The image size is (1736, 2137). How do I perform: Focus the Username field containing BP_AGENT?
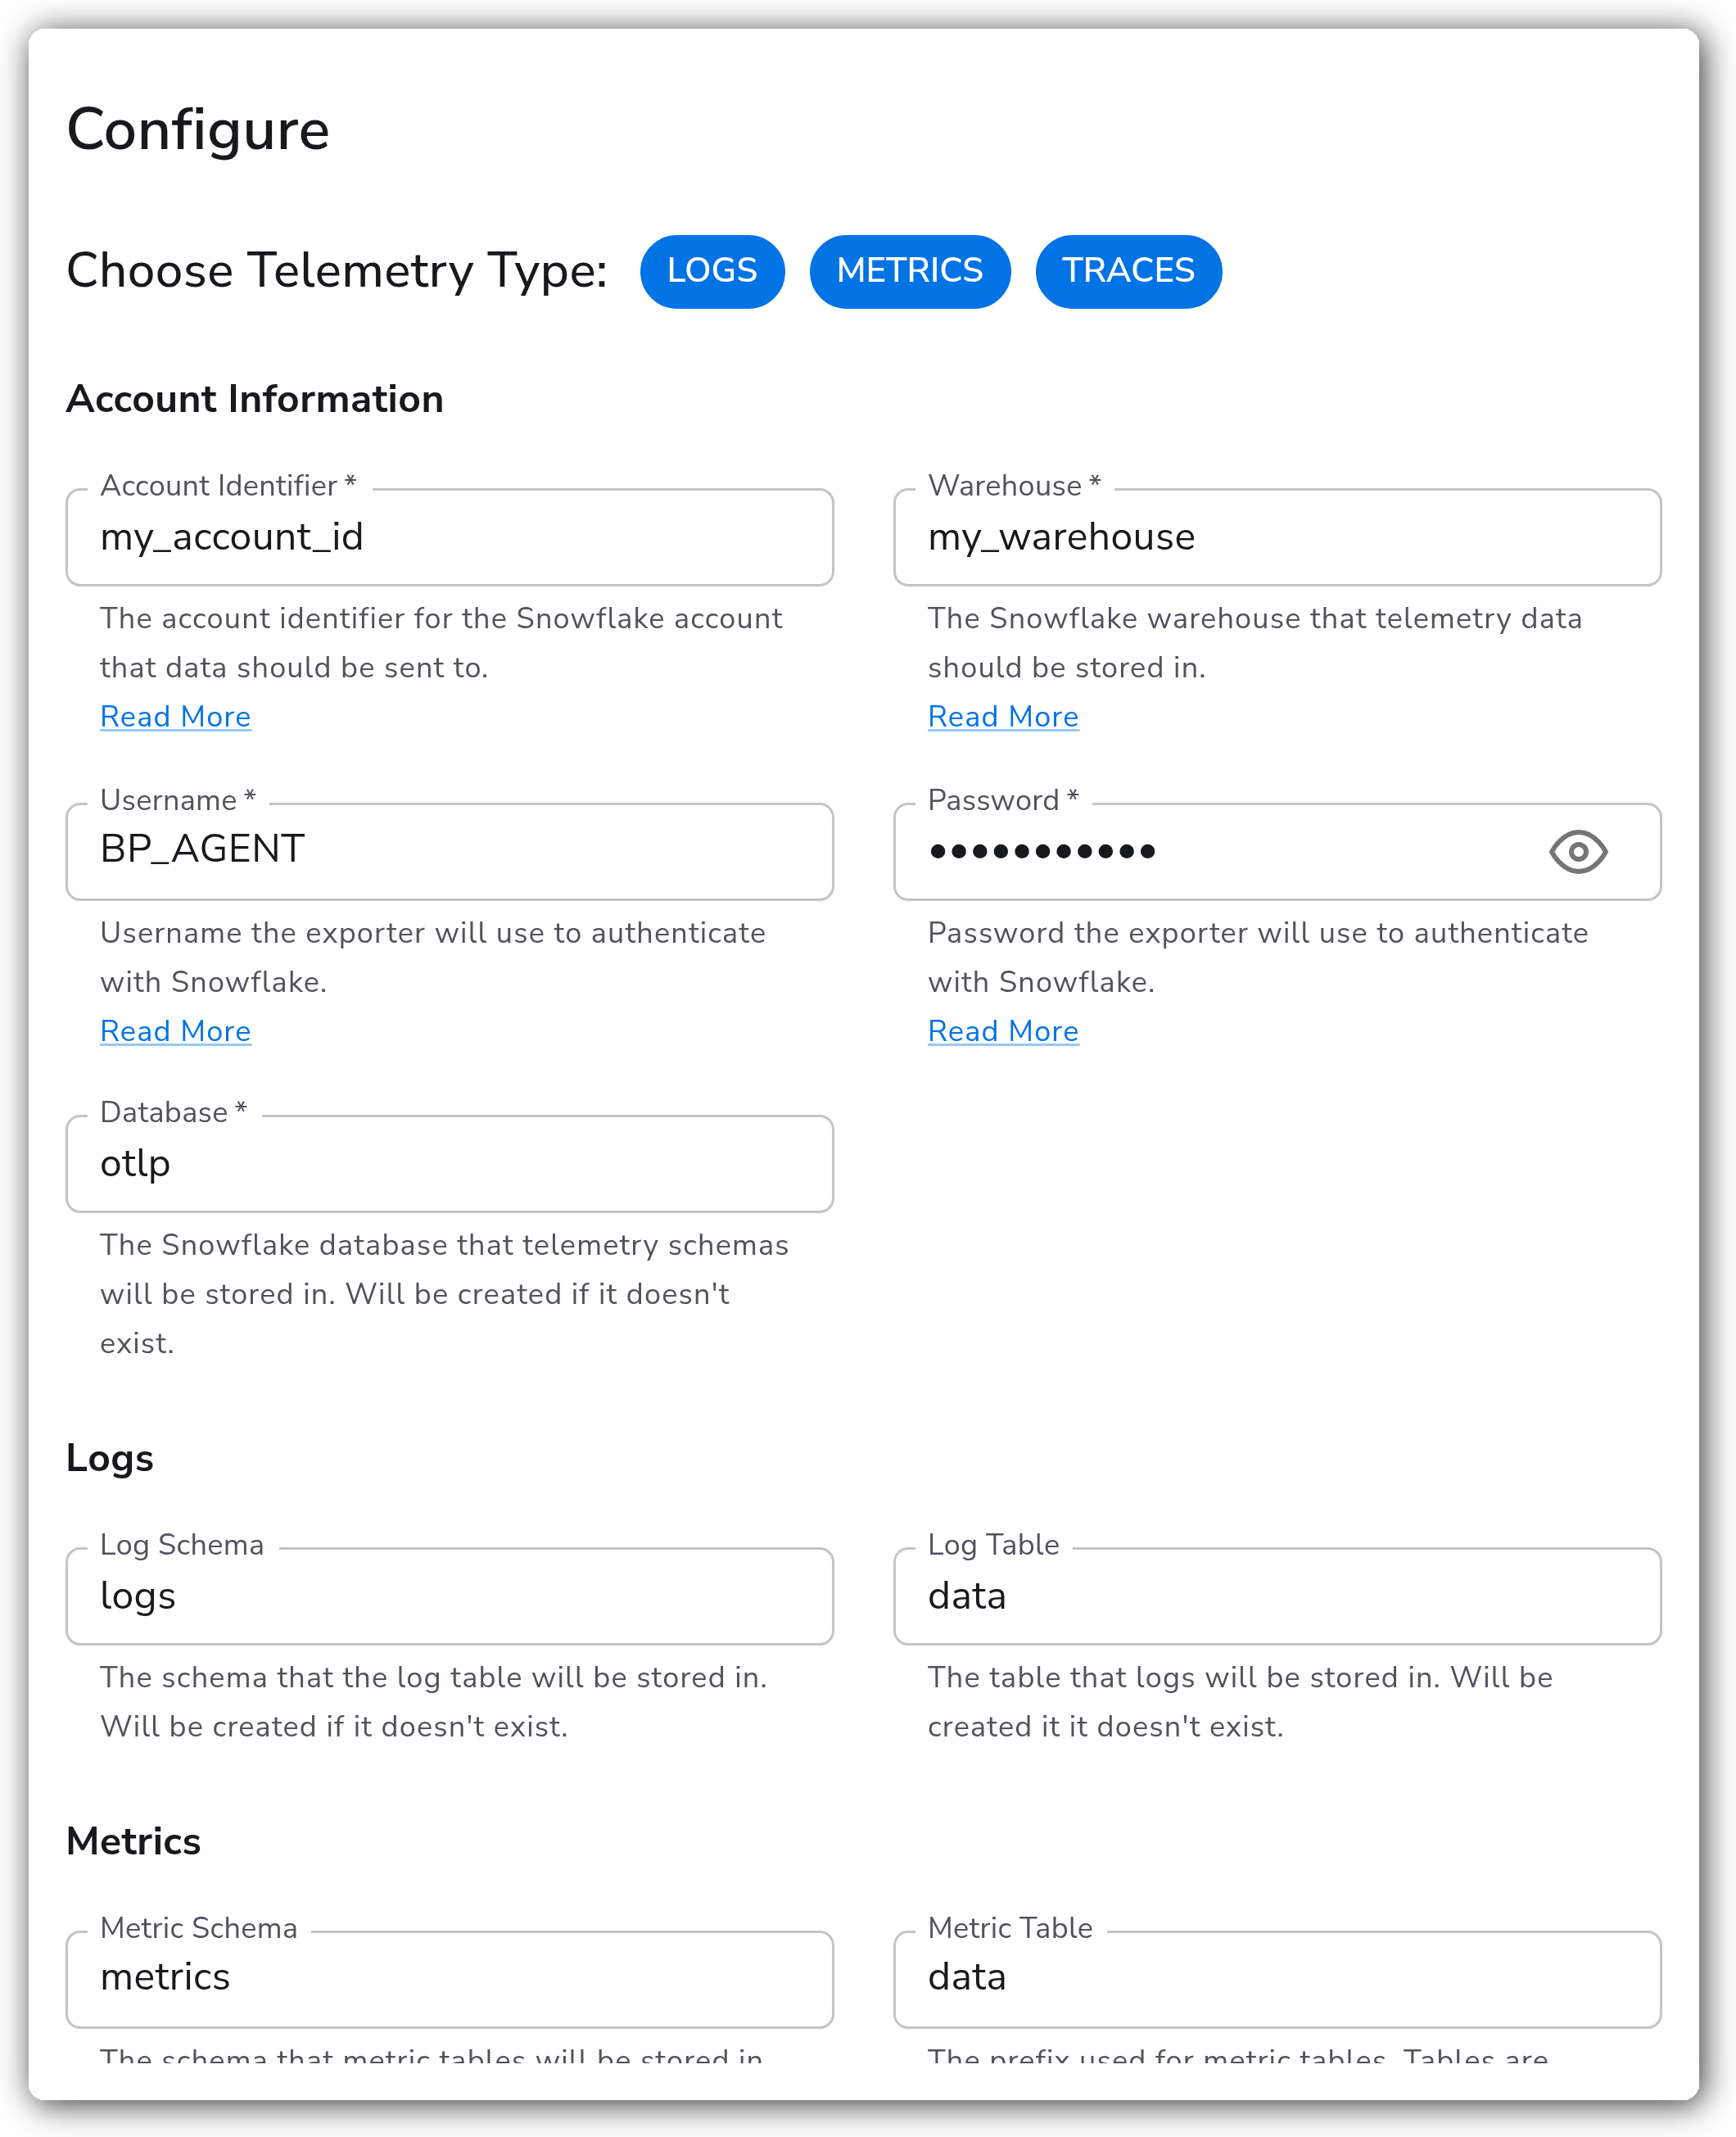[450, 851]
